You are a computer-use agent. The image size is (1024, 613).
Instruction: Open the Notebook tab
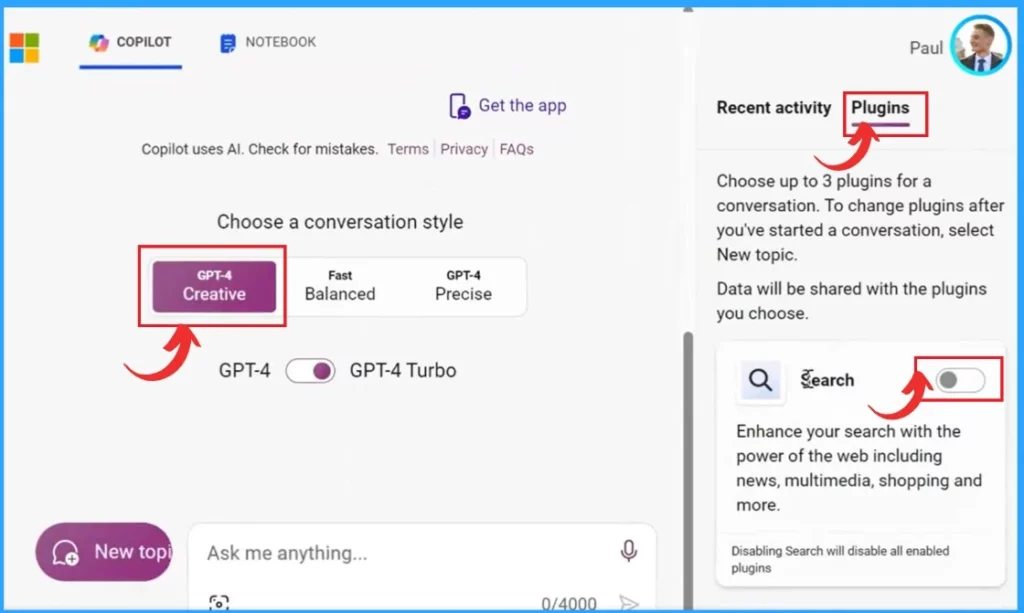pyautogui.click(x=268, y=42)
